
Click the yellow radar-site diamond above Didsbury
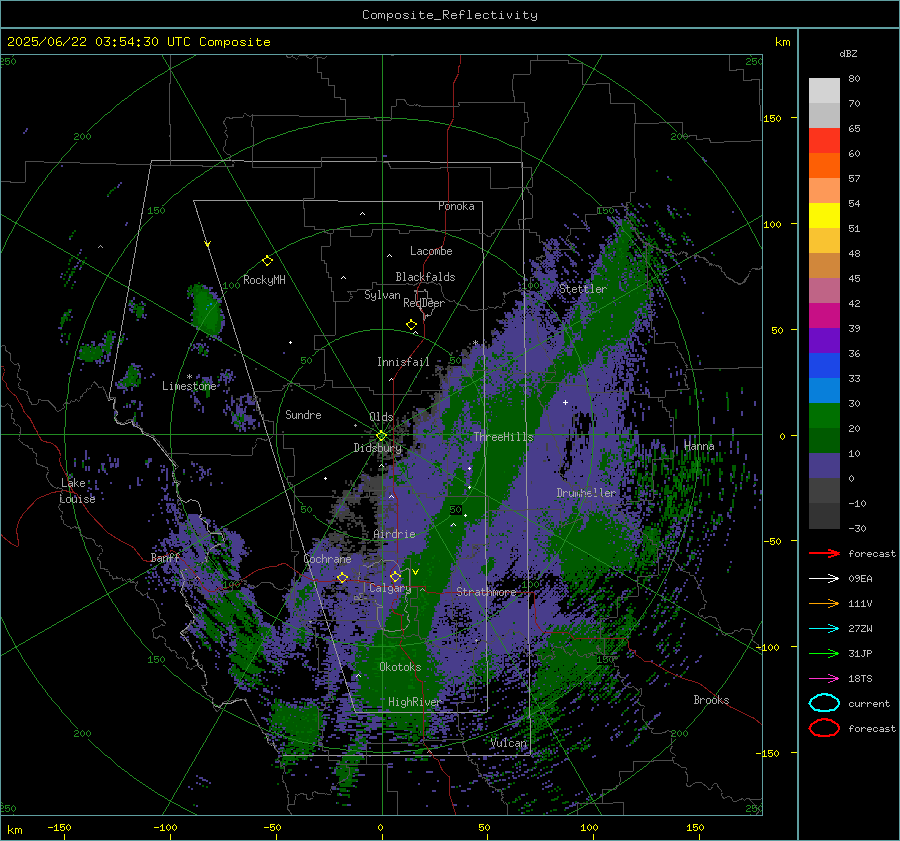[381, 436]
